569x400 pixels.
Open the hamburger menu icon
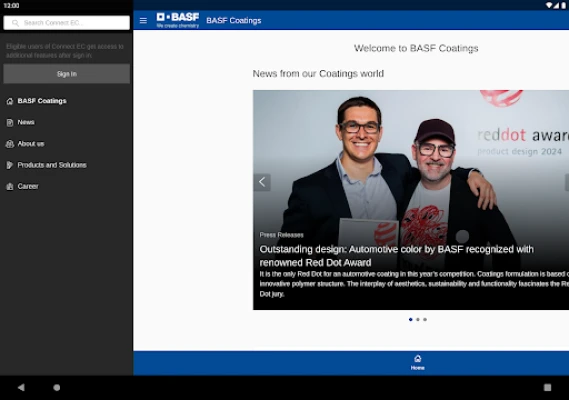143,21
